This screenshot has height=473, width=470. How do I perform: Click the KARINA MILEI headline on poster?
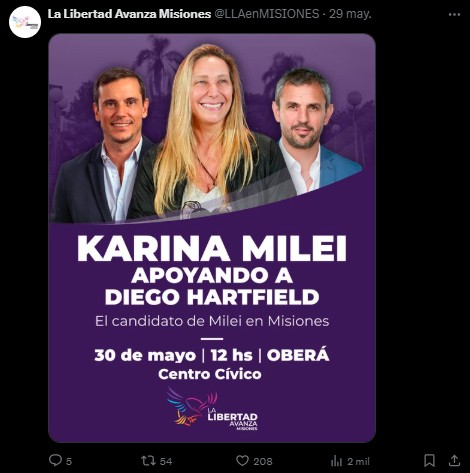(212, 249)
